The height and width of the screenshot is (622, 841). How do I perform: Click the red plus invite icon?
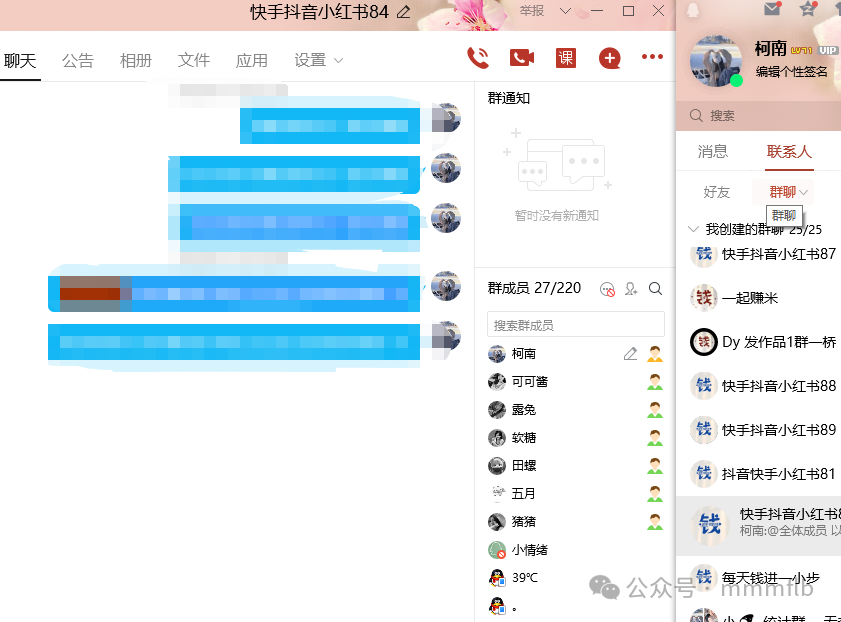(x=609, y=58)
